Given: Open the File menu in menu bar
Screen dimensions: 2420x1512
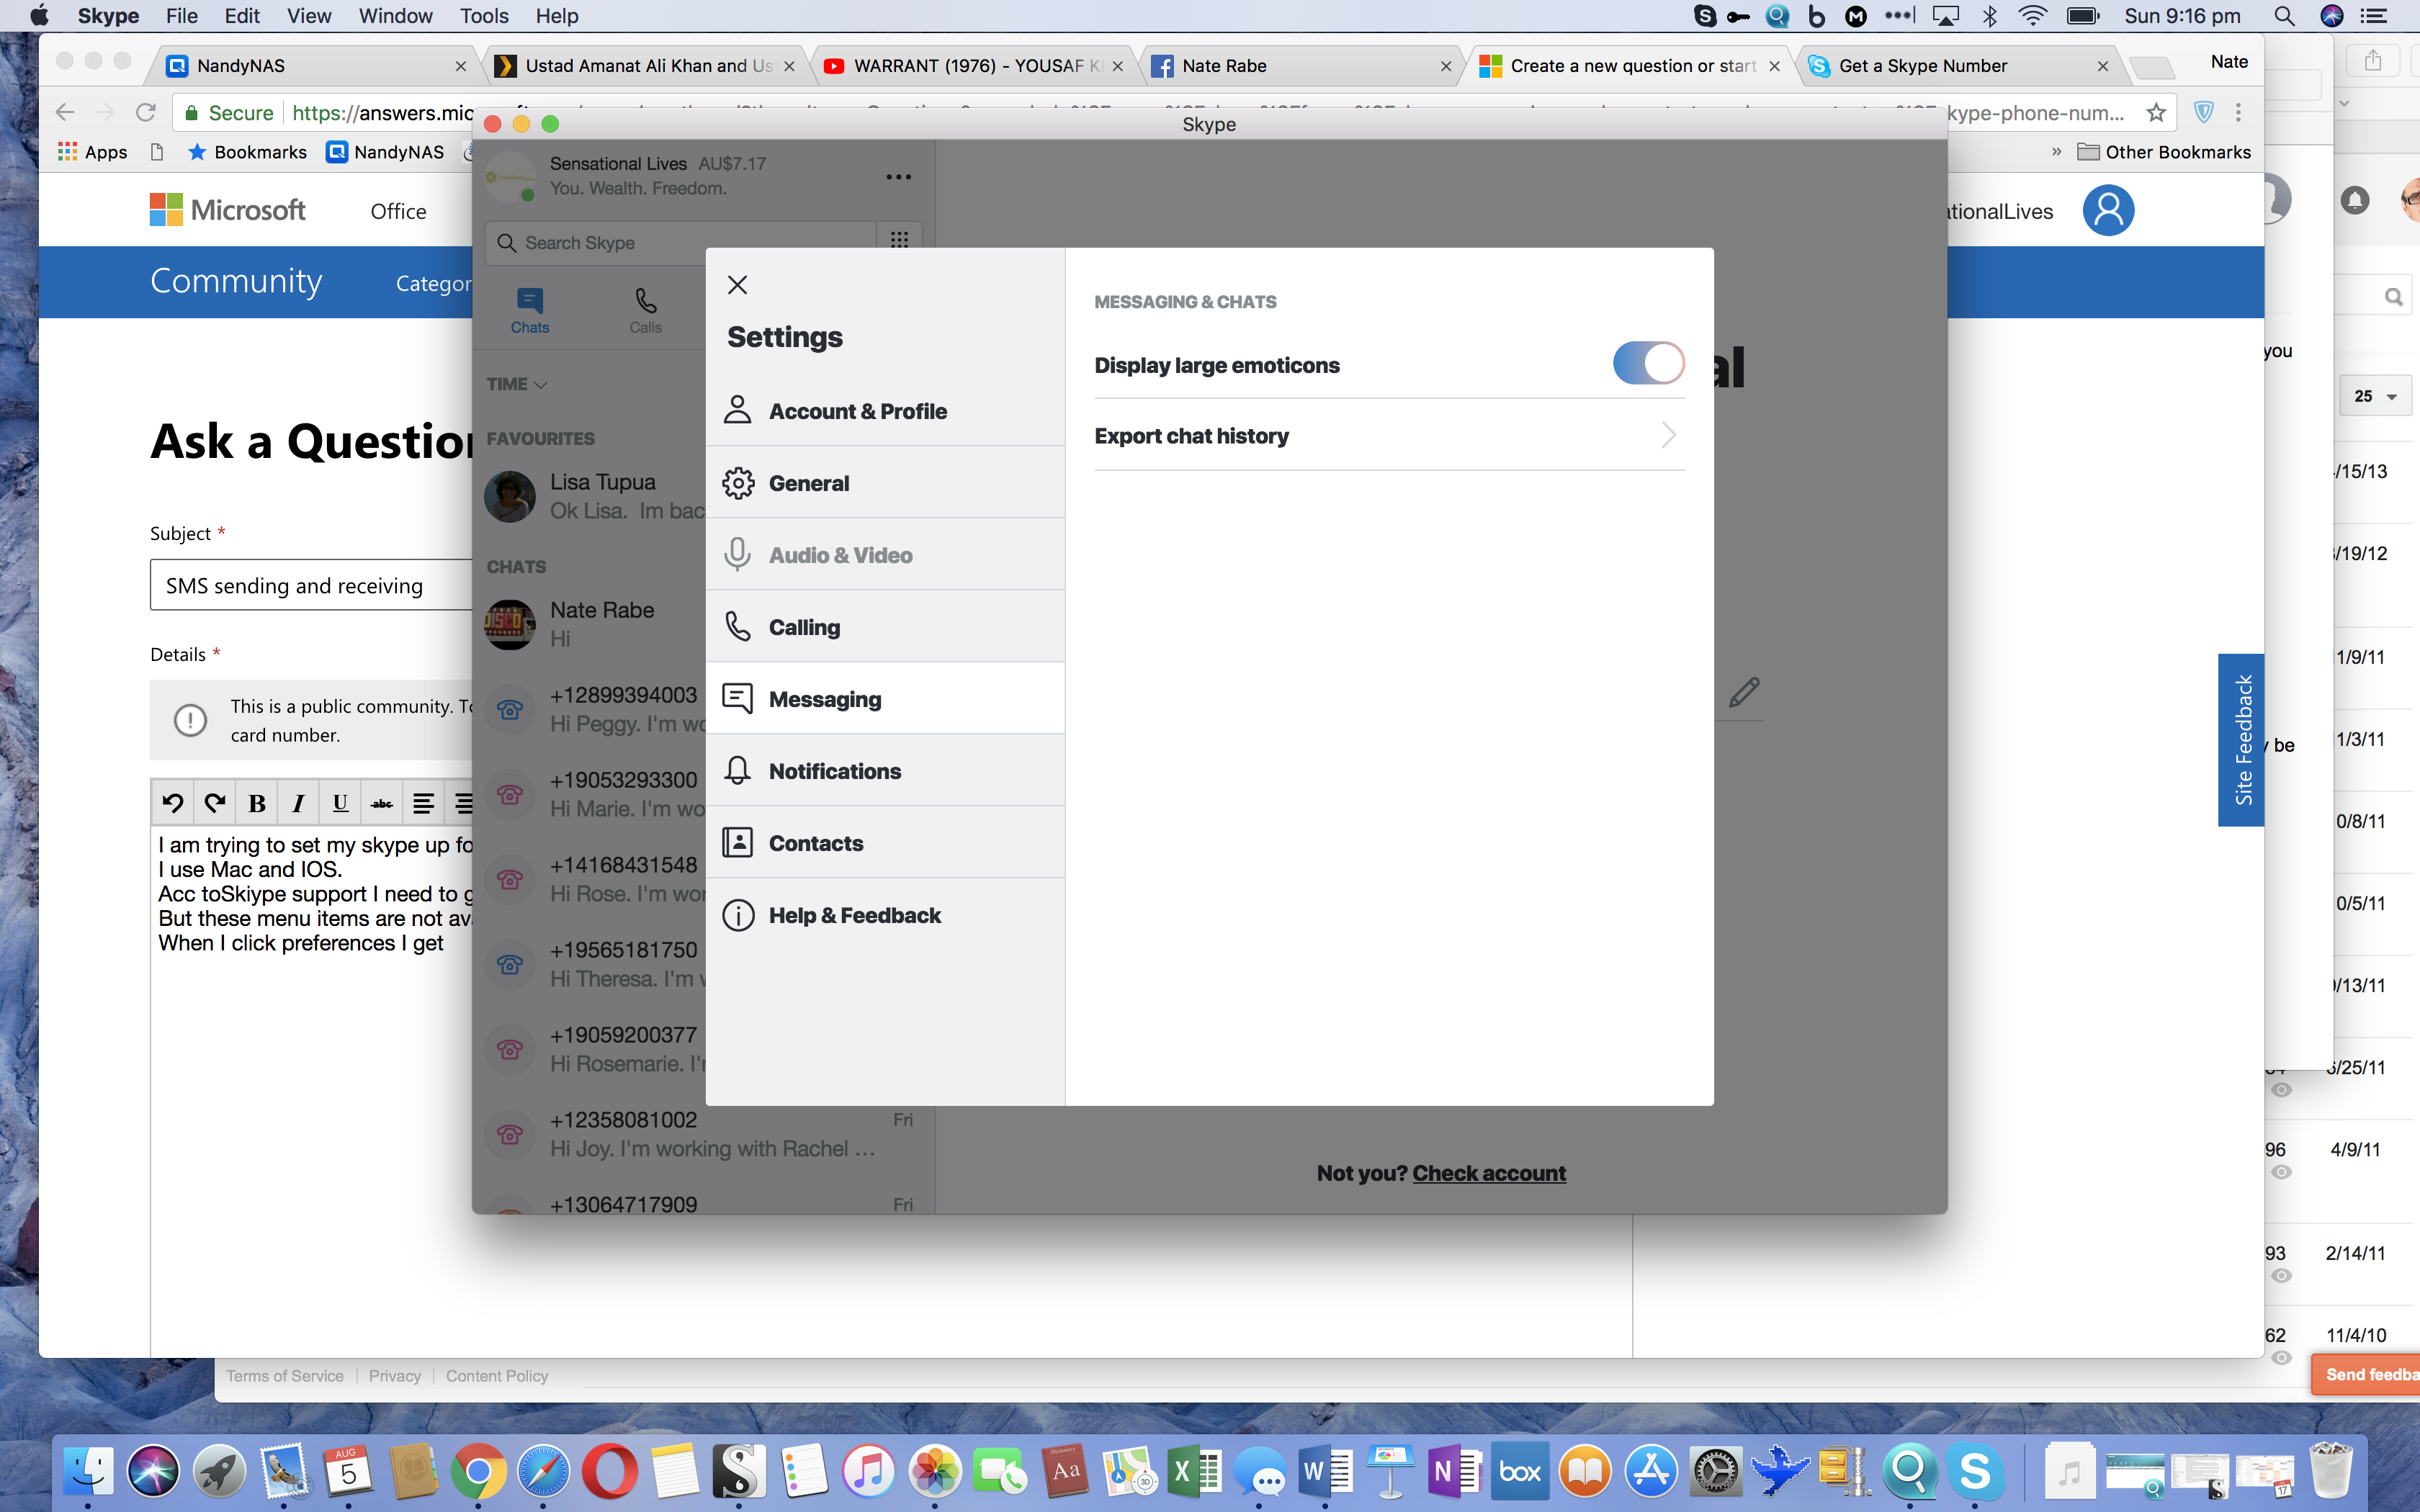Looking at the screenshot, I should pos(181,16).
